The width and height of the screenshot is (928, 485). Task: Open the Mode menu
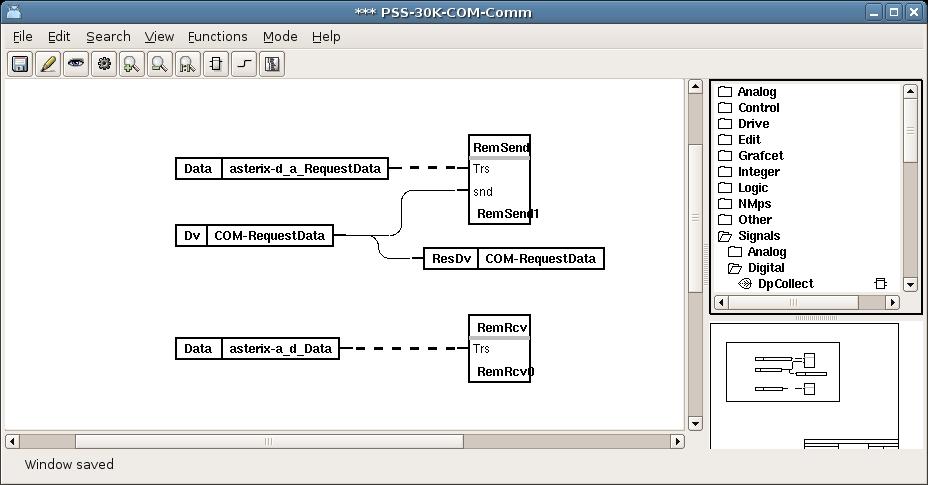(x=280, y=37)
